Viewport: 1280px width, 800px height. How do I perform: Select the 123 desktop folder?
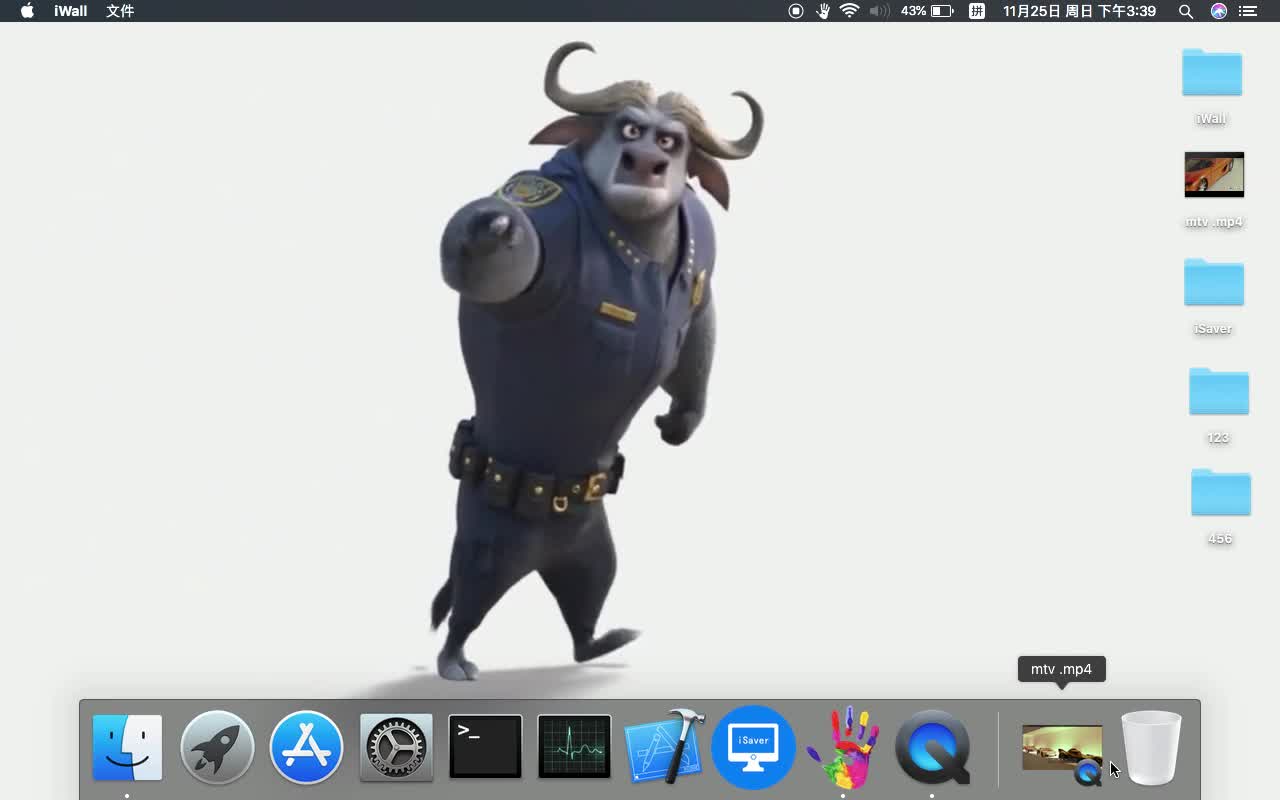point(1218,392)
